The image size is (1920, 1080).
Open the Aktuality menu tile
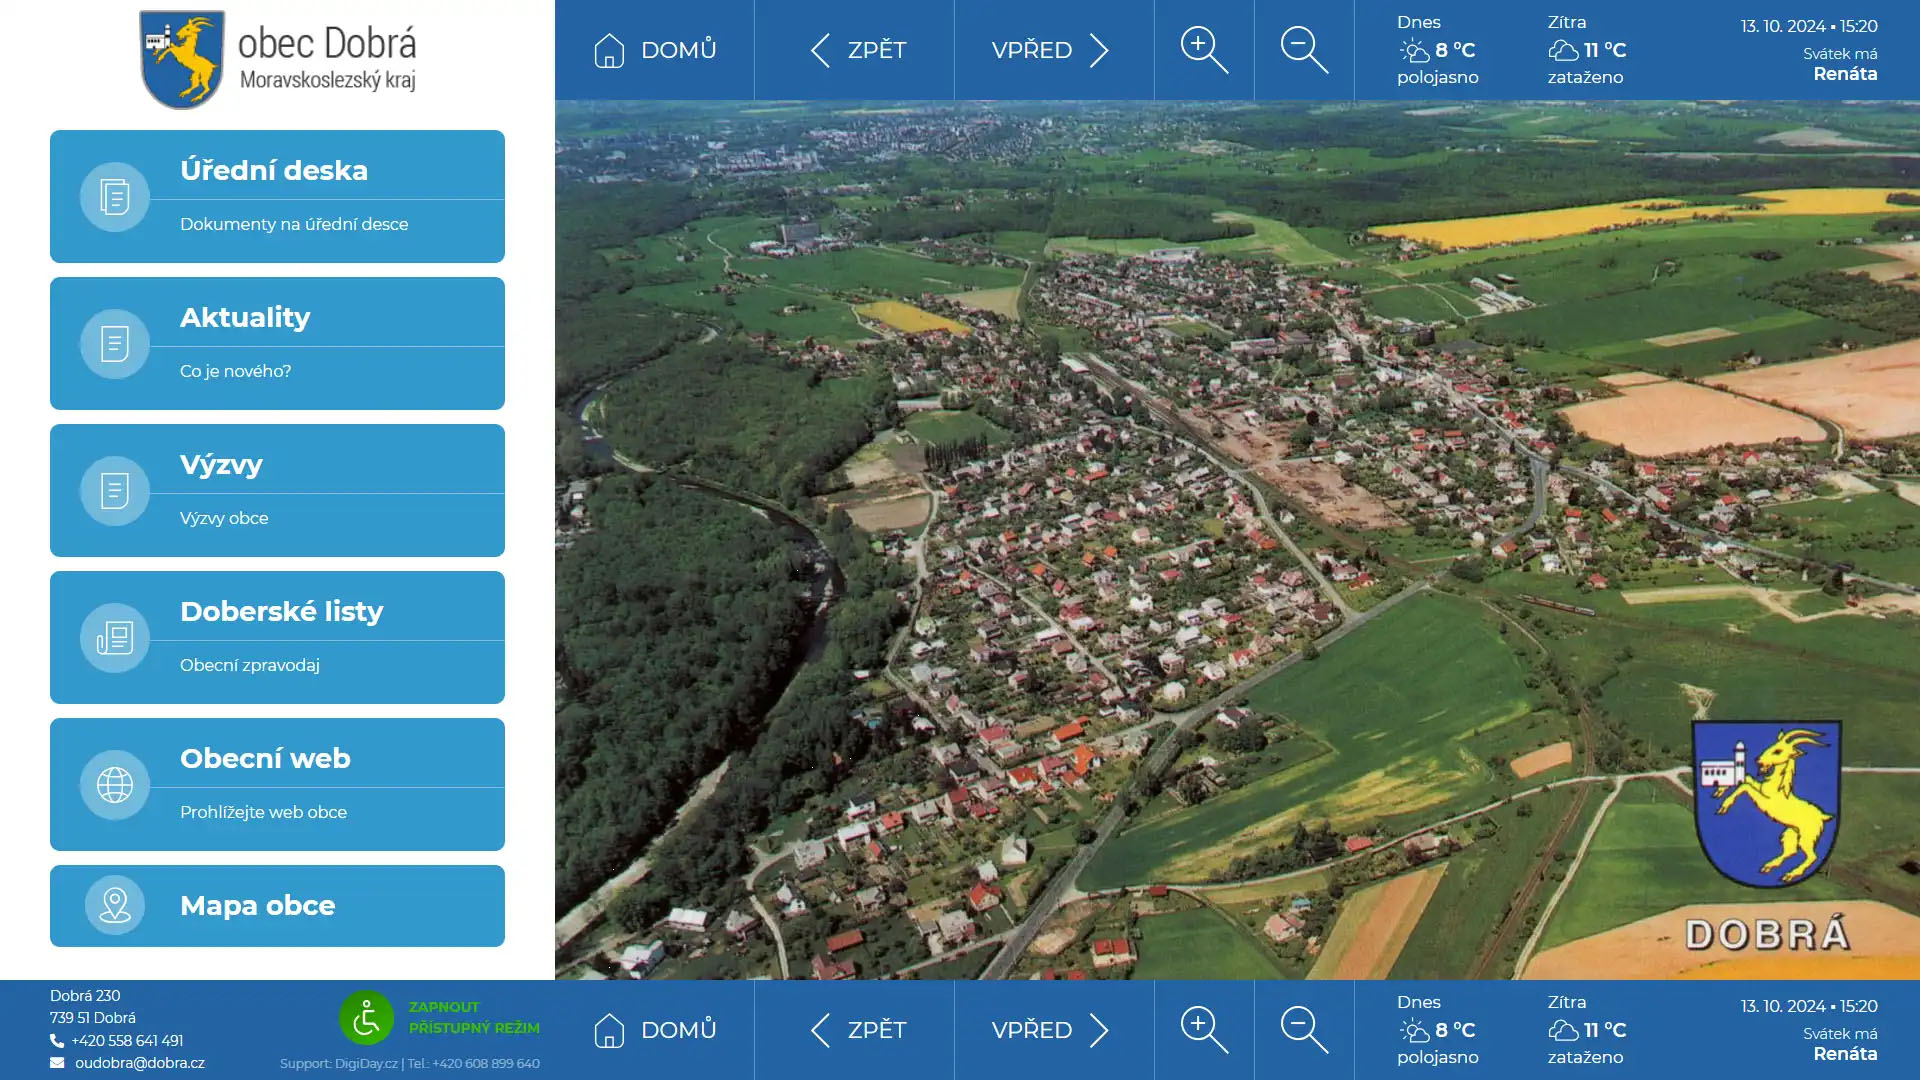(x=277, y=343)
